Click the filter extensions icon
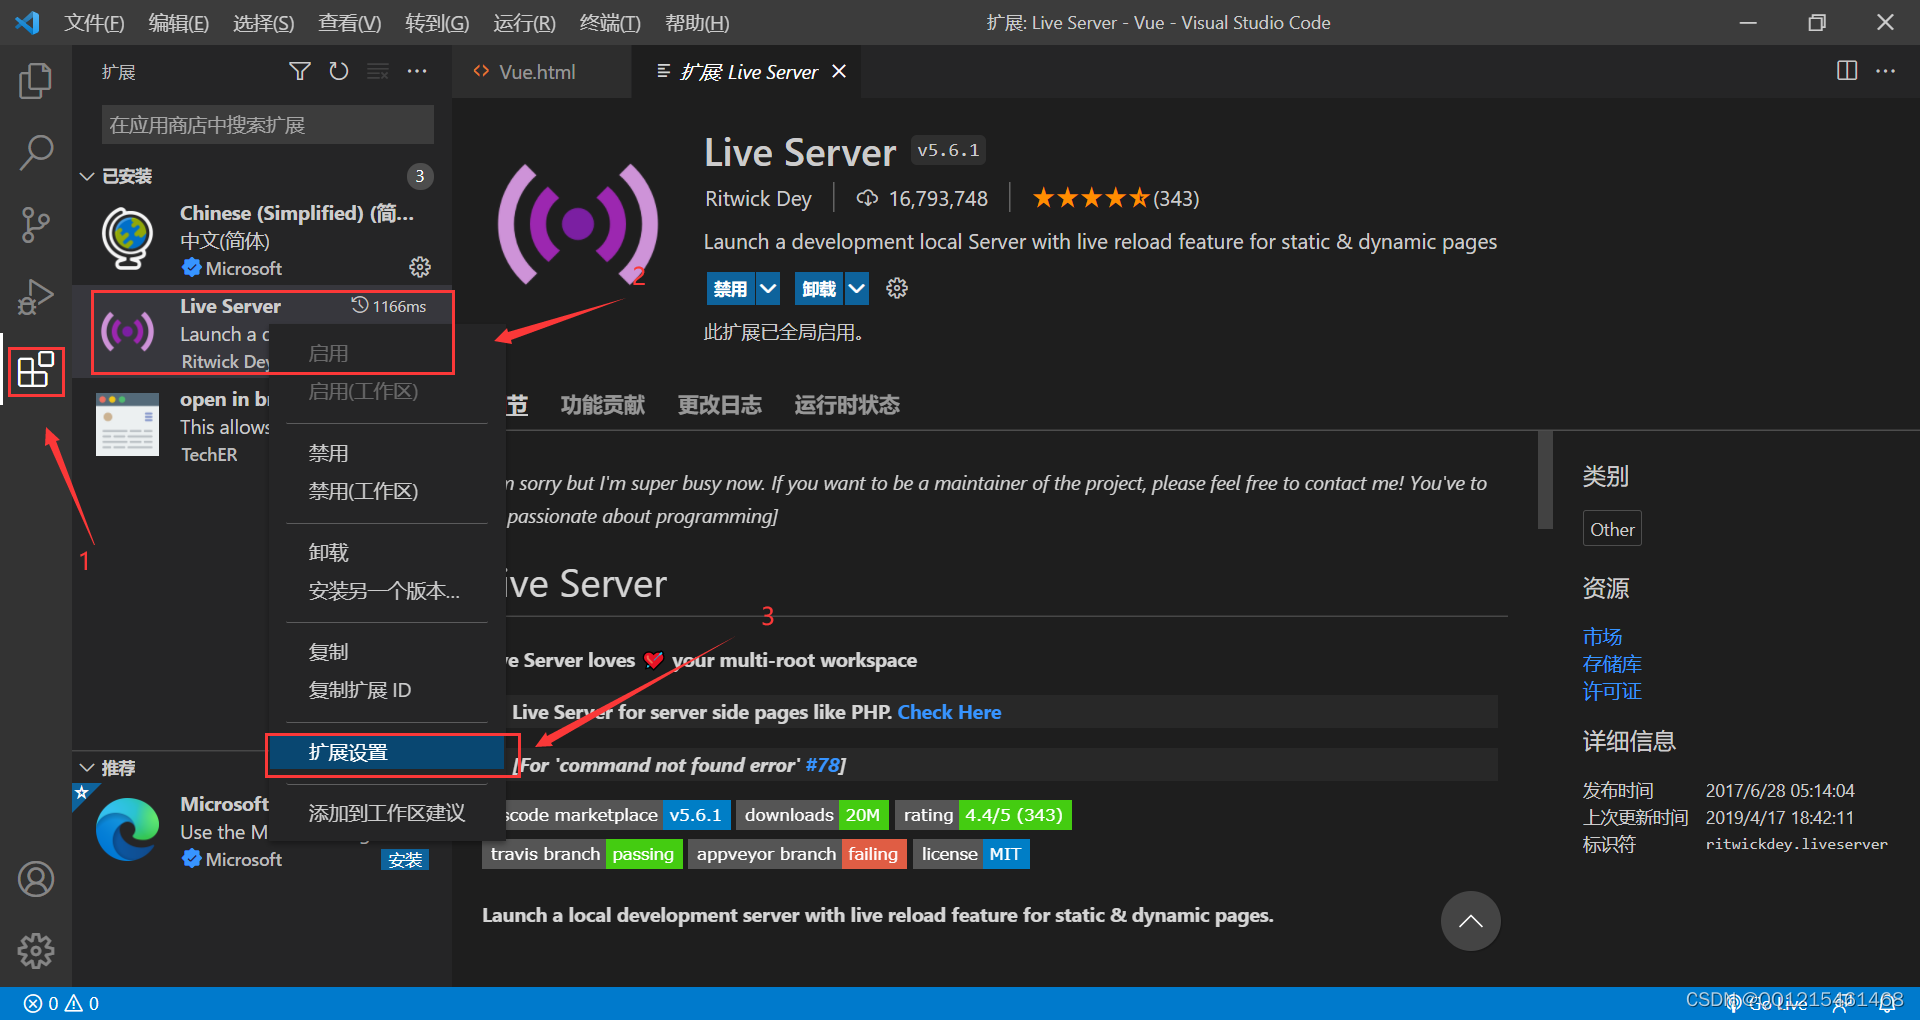 (x=299, y=71)
